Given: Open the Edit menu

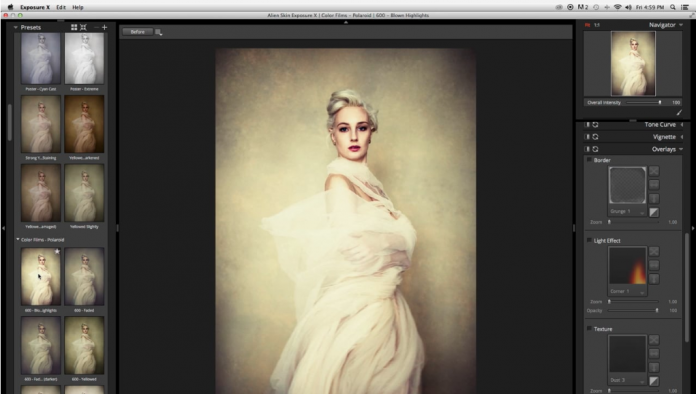Looking at the screenshot, I should (61, 7).
